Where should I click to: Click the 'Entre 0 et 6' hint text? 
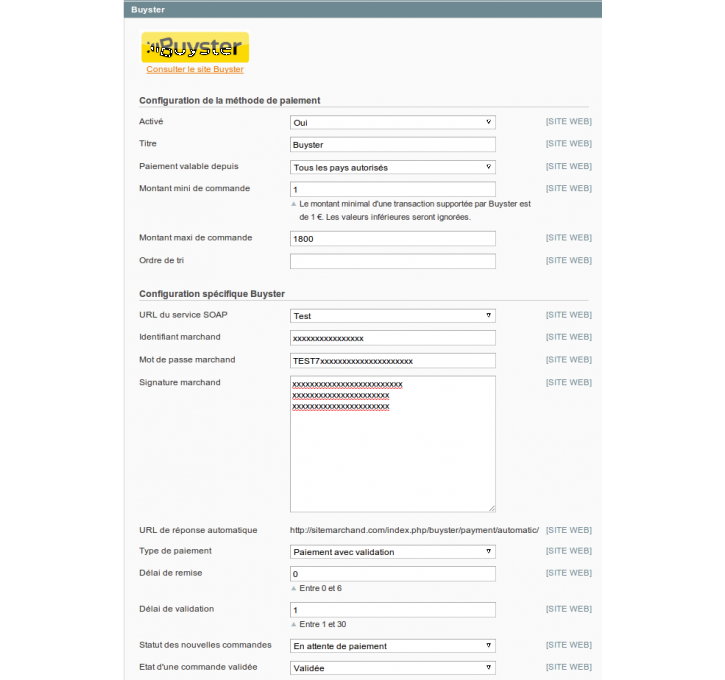coord(320,588)
